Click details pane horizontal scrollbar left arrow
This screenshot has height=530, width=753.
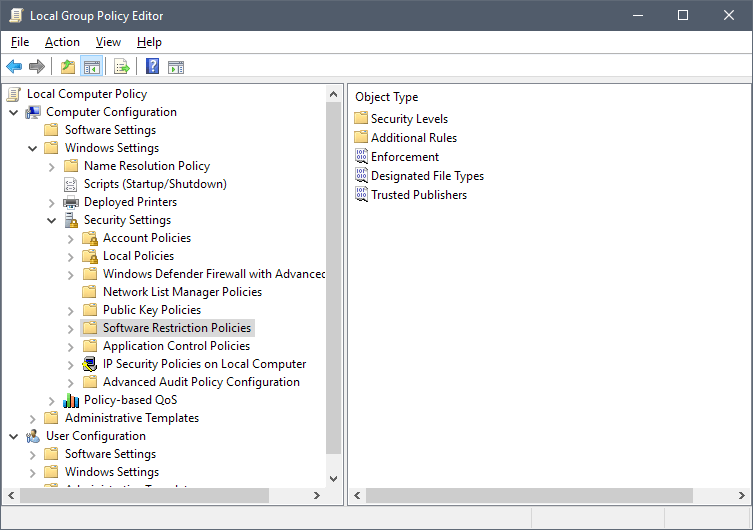(x=357, y=495)
